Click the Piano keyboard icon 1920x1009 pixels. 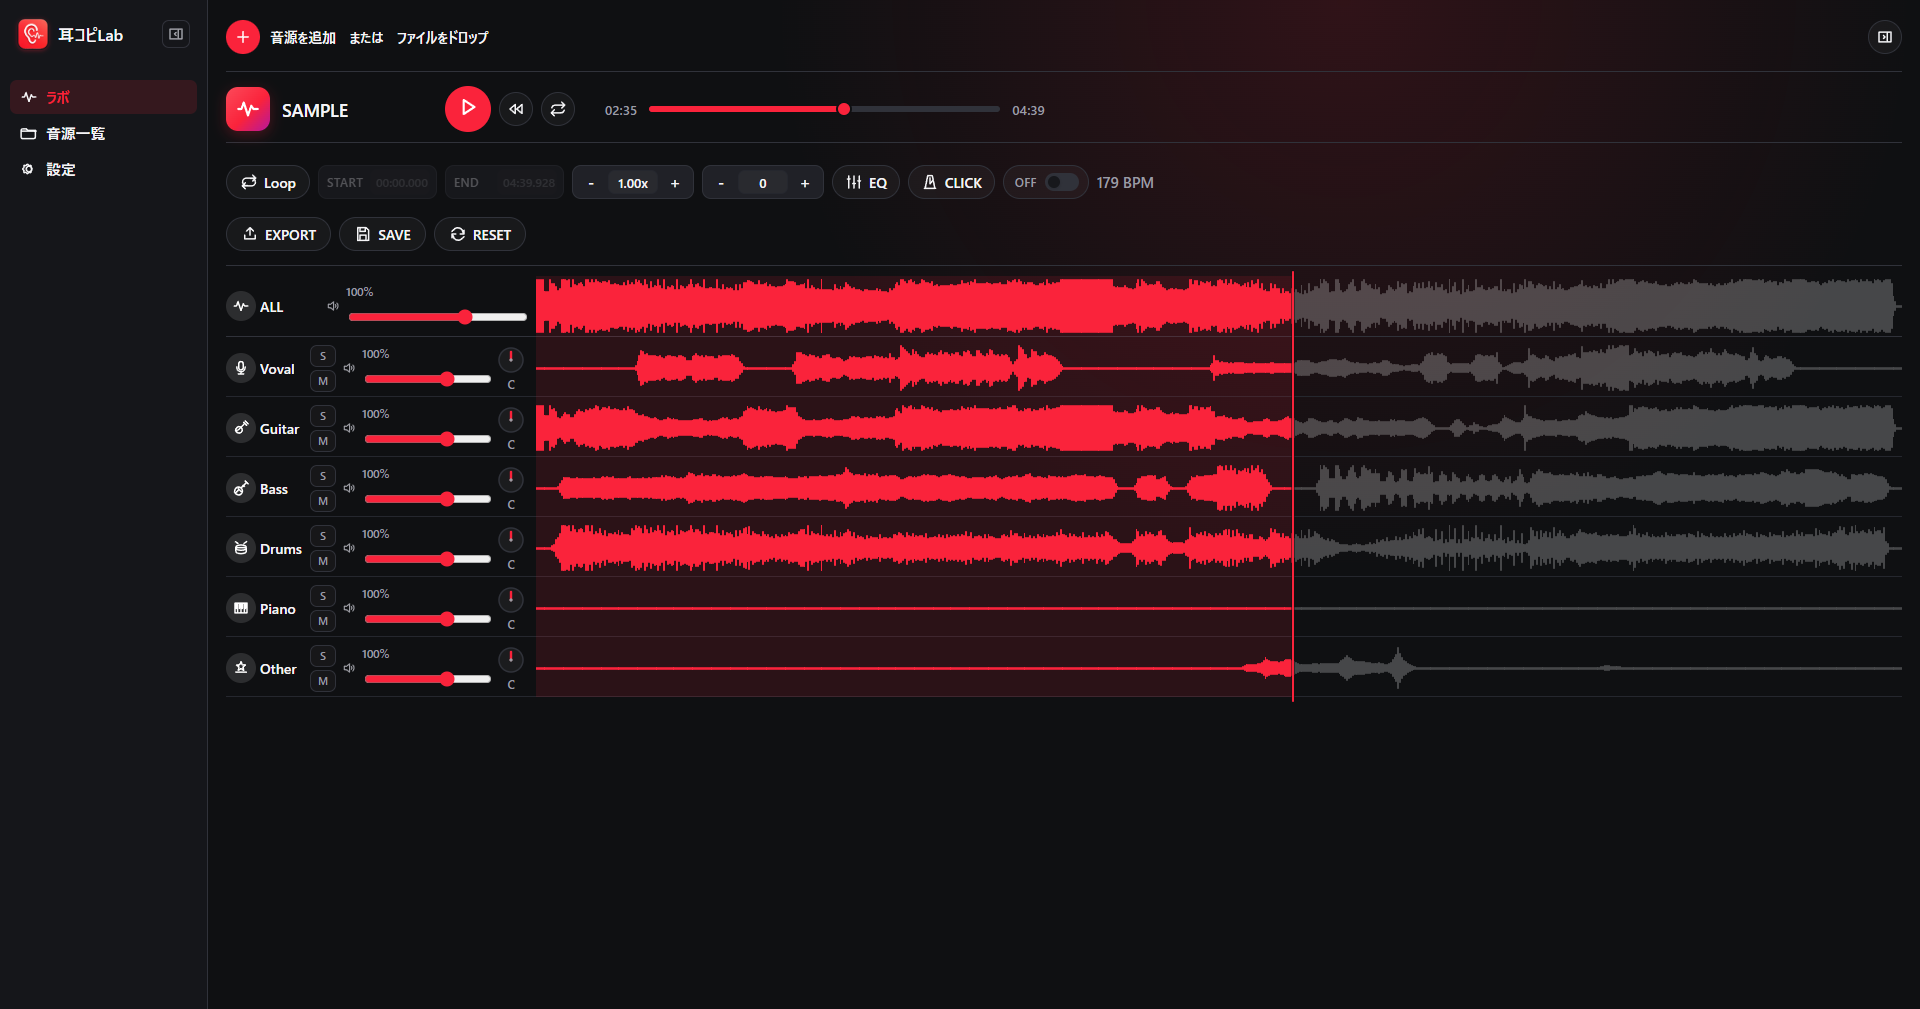click(x=241, y=608)
